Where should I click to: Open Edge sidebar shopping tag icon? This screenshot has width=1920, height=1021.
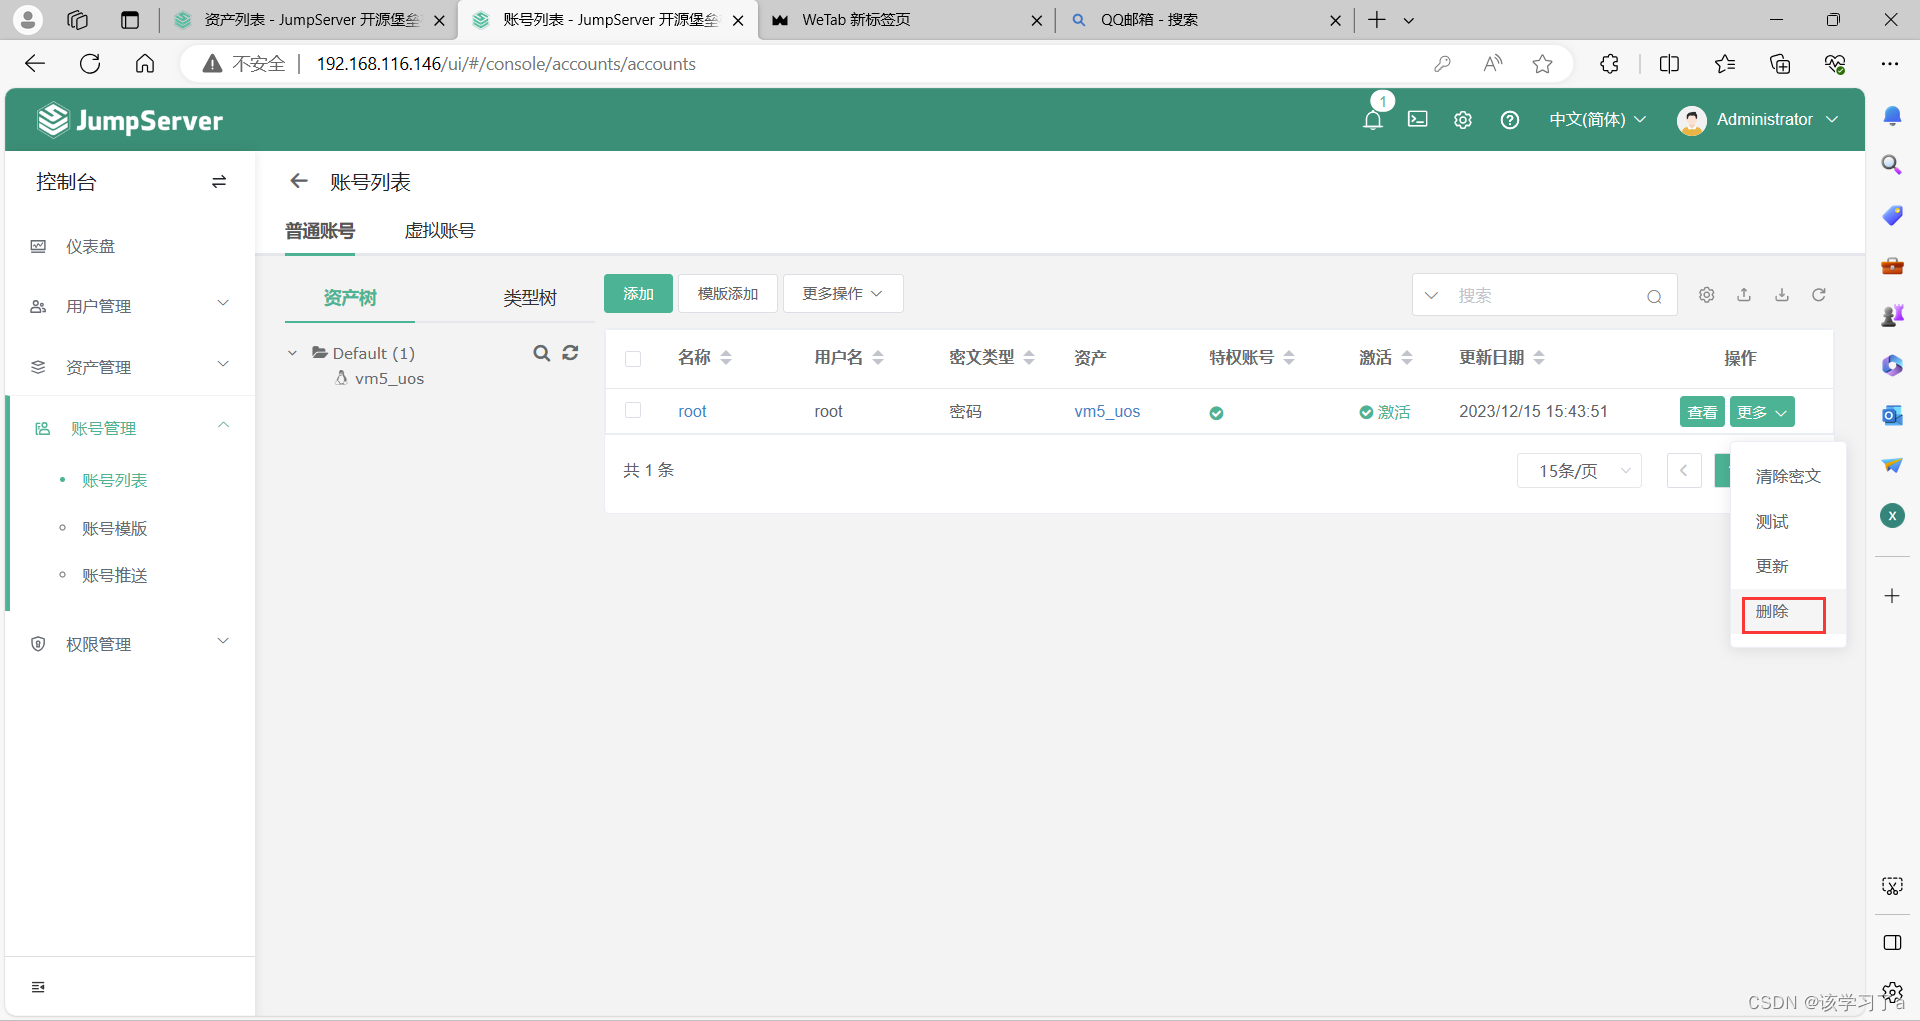coord(1892,215)
